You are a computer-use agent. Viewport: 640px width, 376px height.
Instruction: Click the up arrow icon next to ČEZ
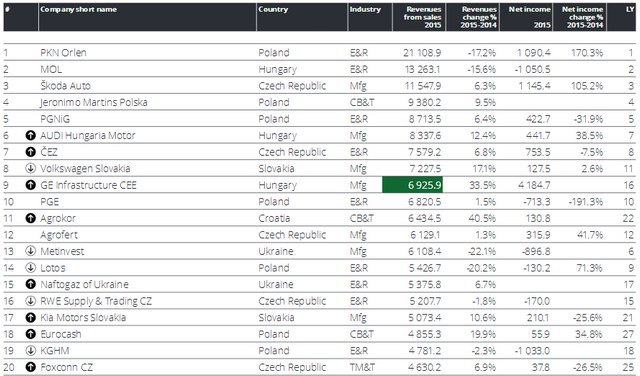click(x=30, y=152)
